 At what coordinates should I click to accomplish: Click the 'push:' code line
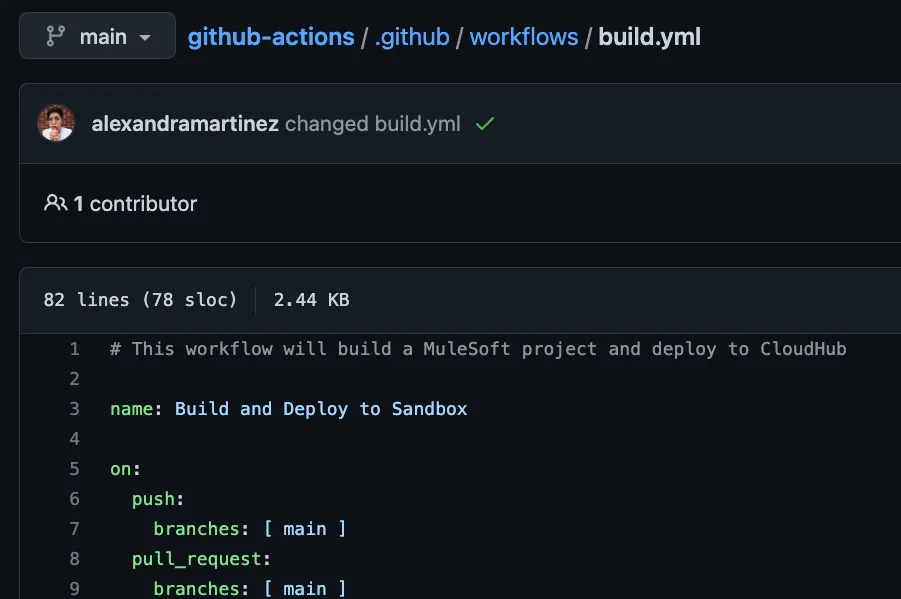pyautogui.click(x=157, y=499)
